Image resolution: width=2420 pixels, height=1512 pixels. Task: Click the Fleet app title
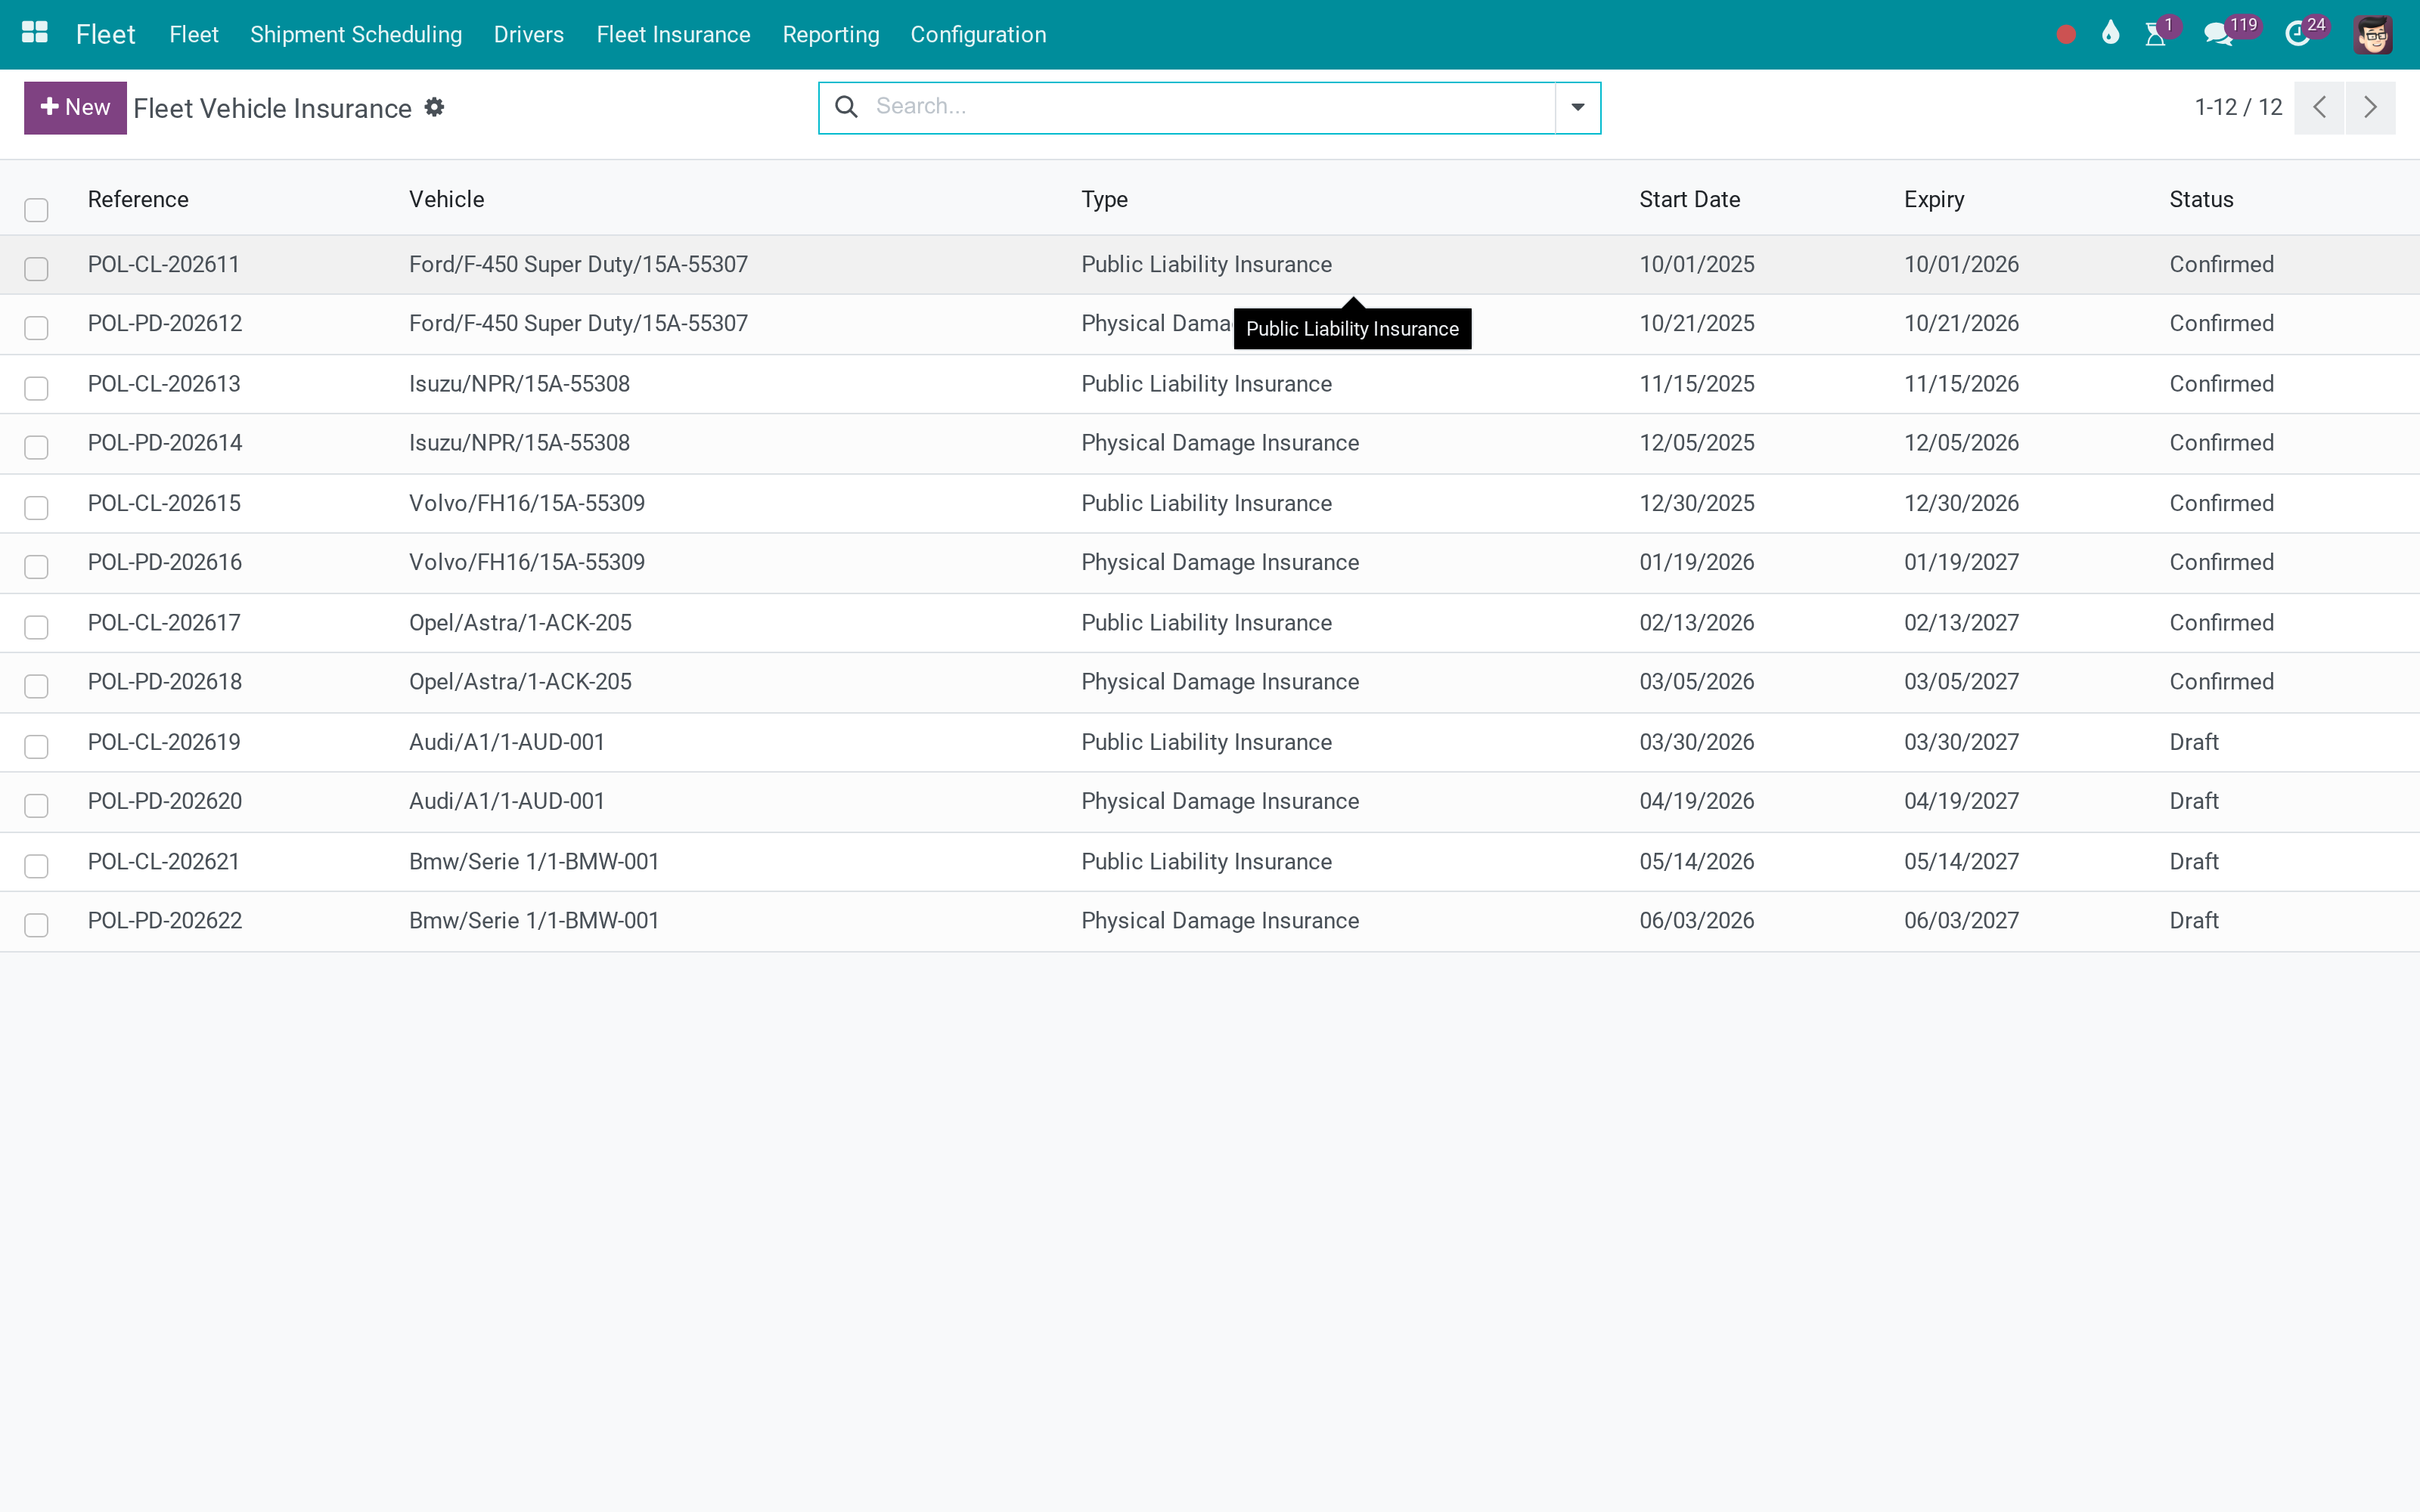[105, 34]
